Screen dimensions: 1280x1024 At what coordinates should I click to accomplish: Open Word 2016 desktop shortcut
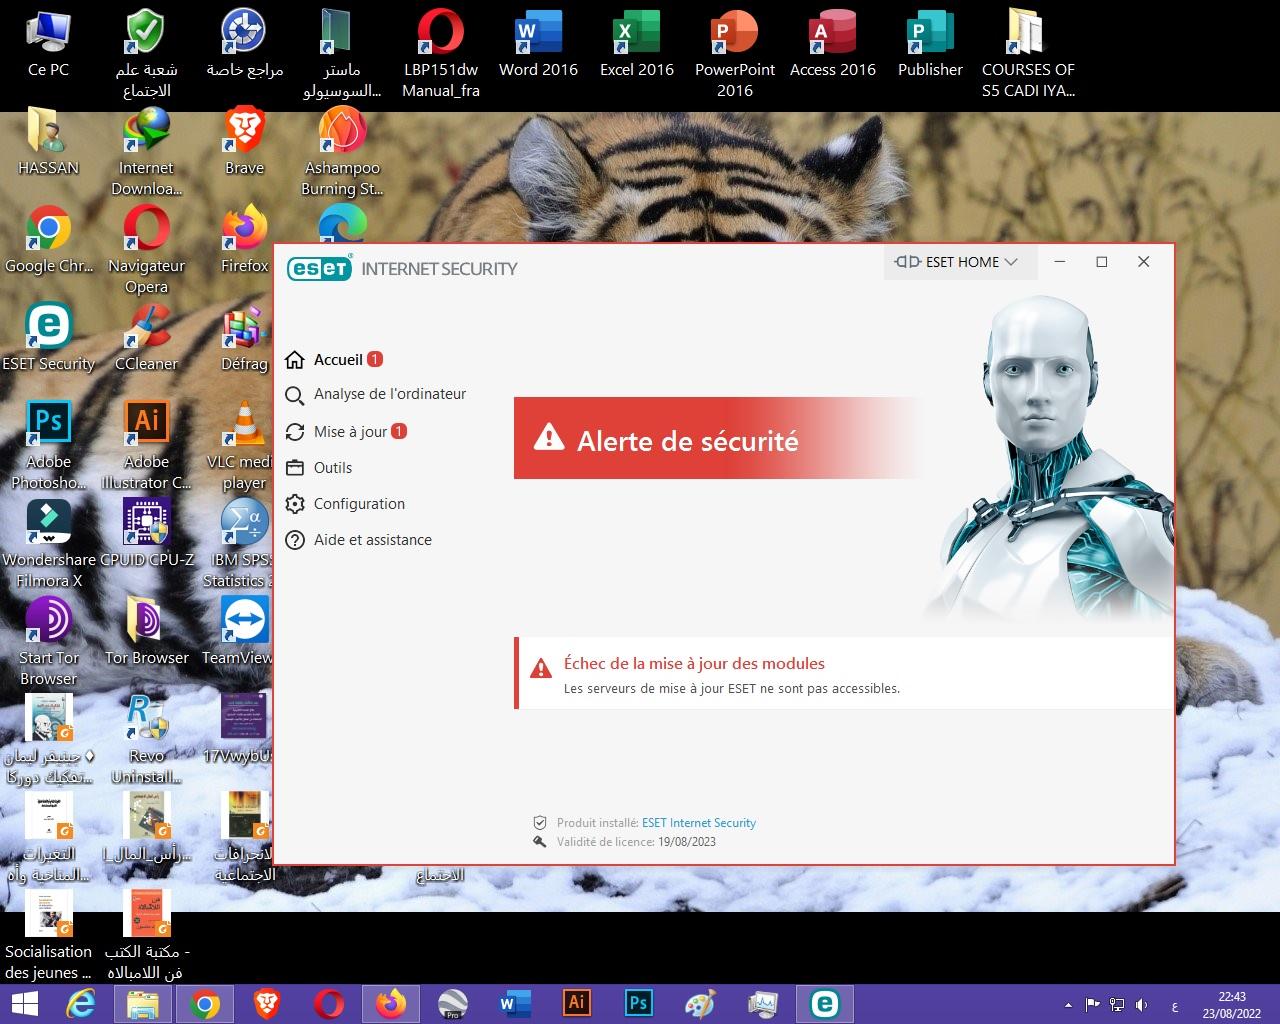[538, 43]
